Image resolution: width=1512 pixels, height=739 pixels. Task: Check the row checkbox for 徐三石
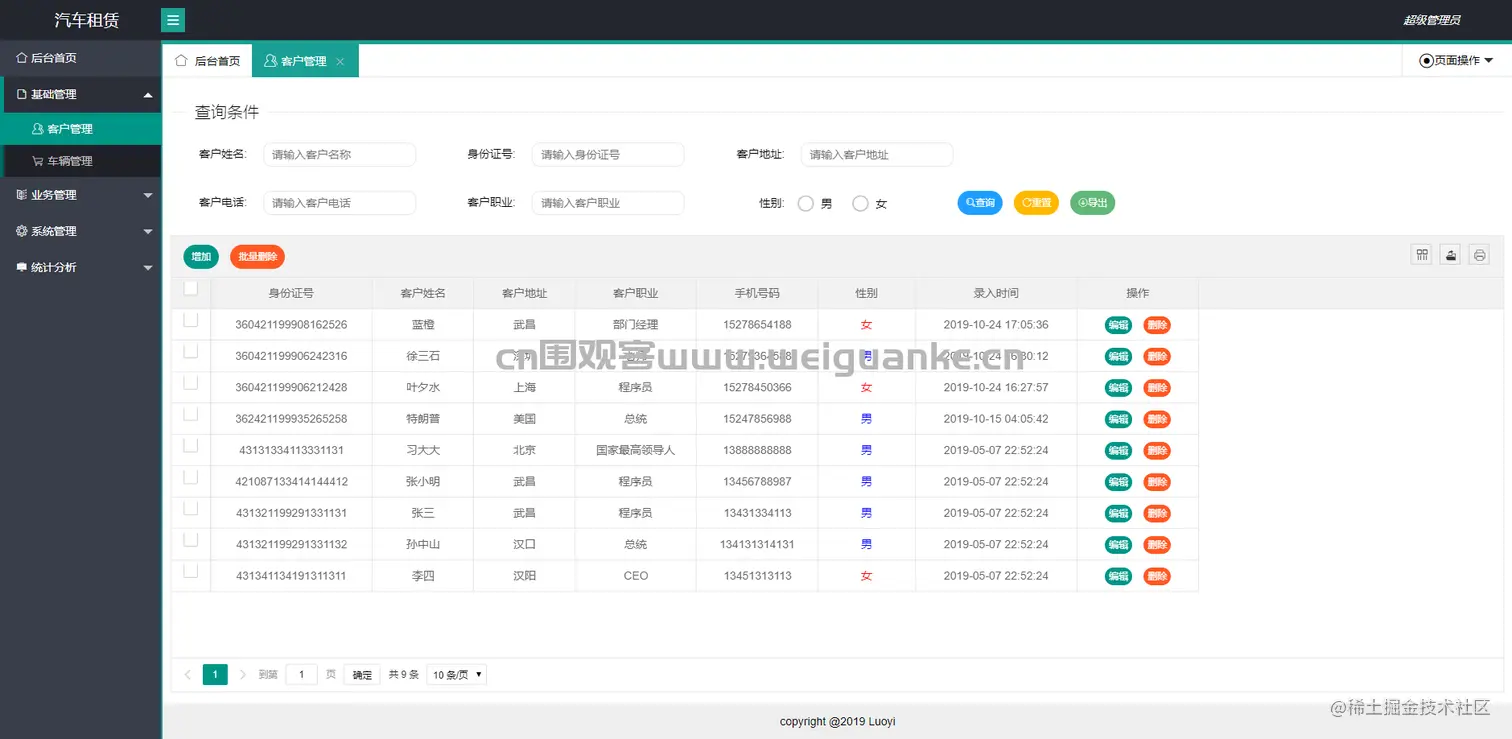pos(190,351)
